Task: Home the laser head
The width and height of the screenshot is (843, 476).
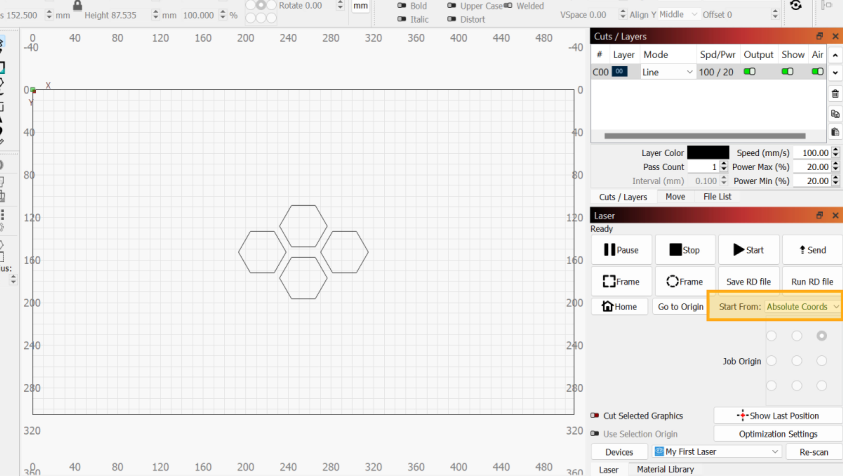Action: point(620,307)
